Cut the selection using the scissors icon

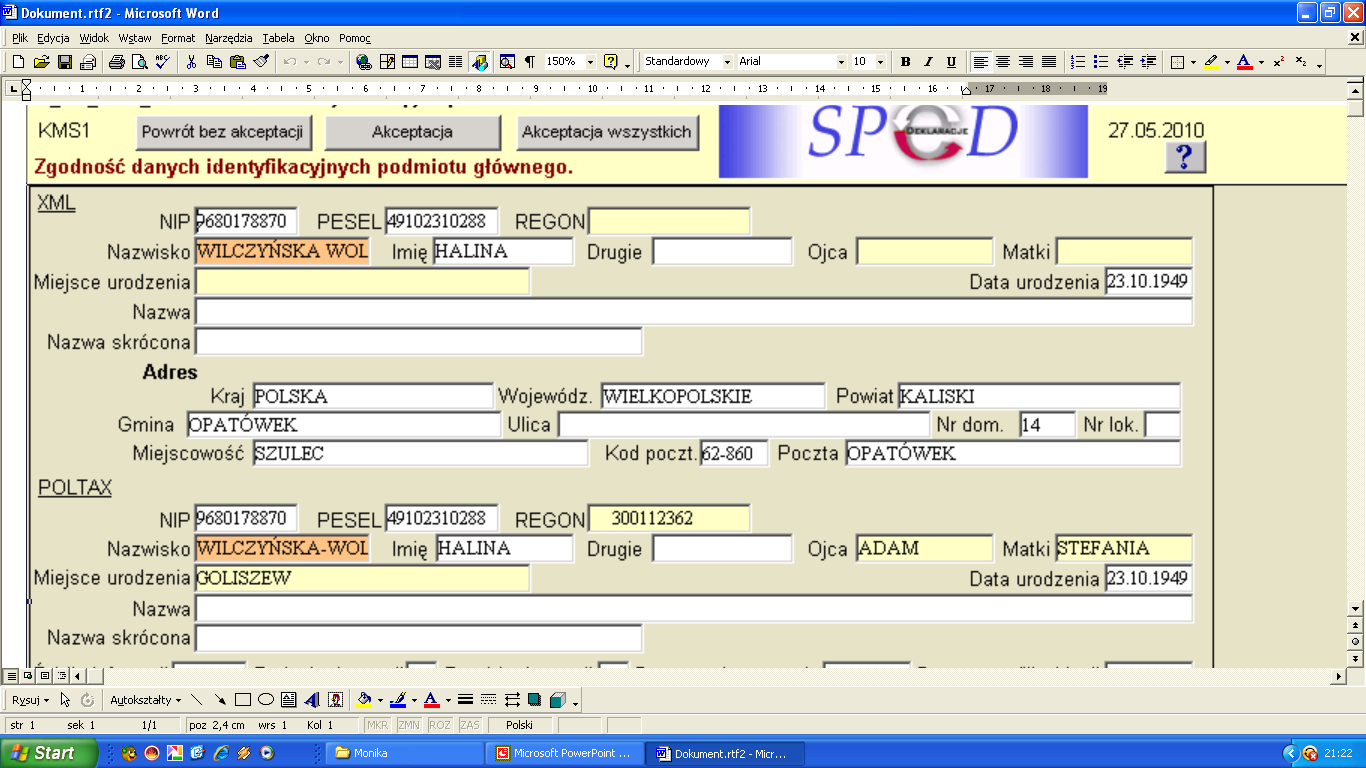click(x=192, y=62)
